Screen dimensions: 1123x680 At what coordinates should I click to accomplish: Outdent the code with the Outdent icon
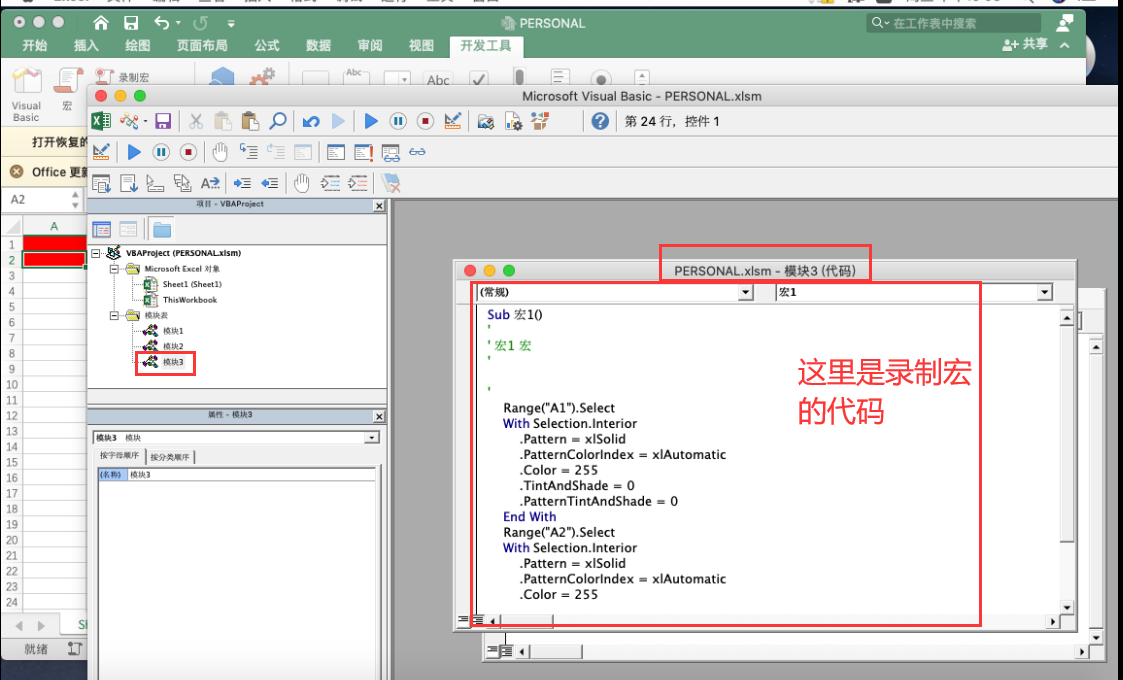tap(269, 184)
